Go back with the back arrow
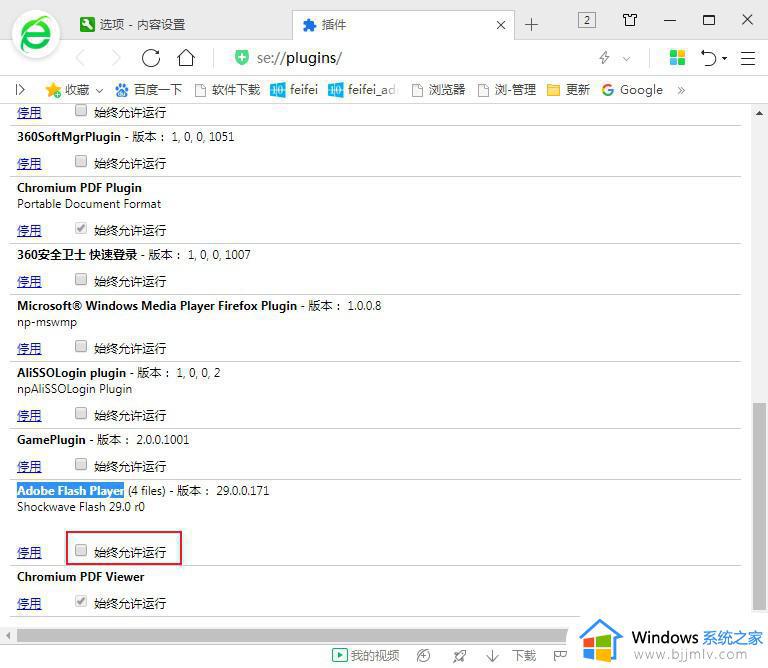This screenshot has width=768, height=668. point(81,58)
